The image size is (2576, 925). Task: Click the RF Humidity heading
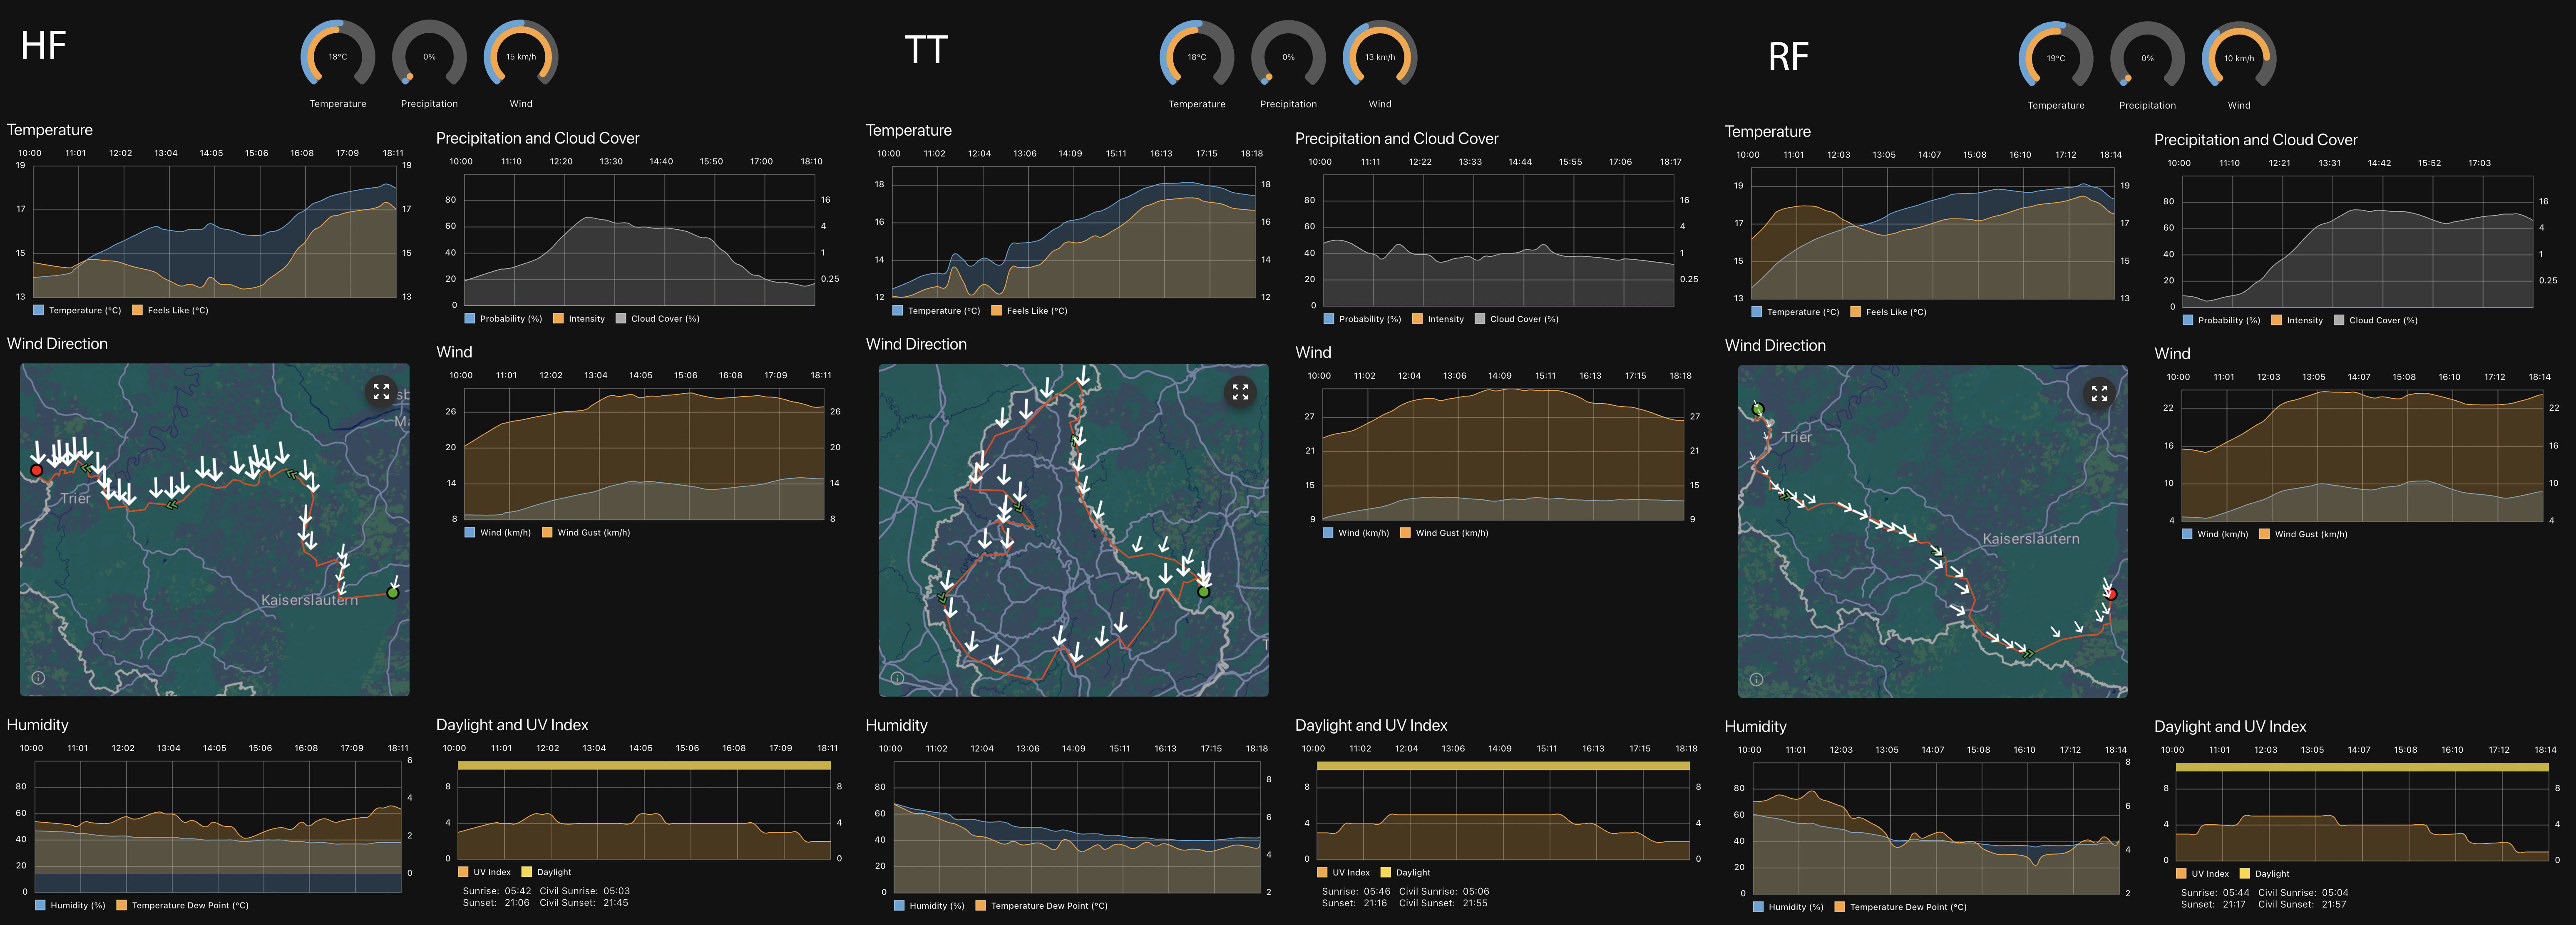coord(1755,727)
